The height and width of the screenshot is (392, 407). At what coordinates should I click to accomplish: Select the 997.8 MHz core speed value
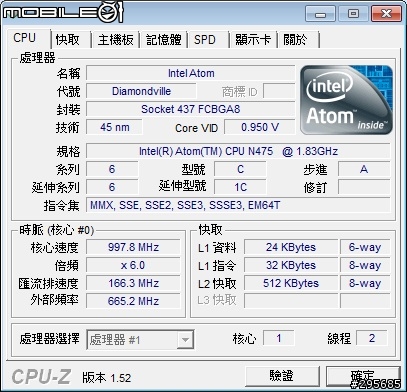[133, 247]
